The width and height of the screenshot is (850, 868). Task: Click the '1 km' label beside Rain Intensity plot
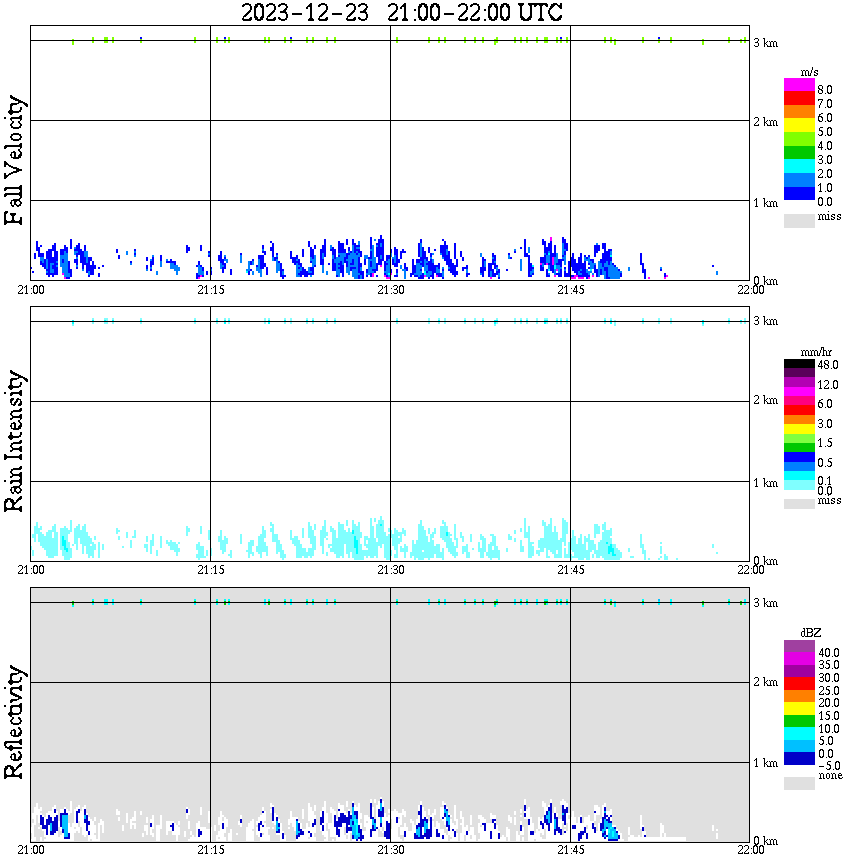[x=766, y=483]
